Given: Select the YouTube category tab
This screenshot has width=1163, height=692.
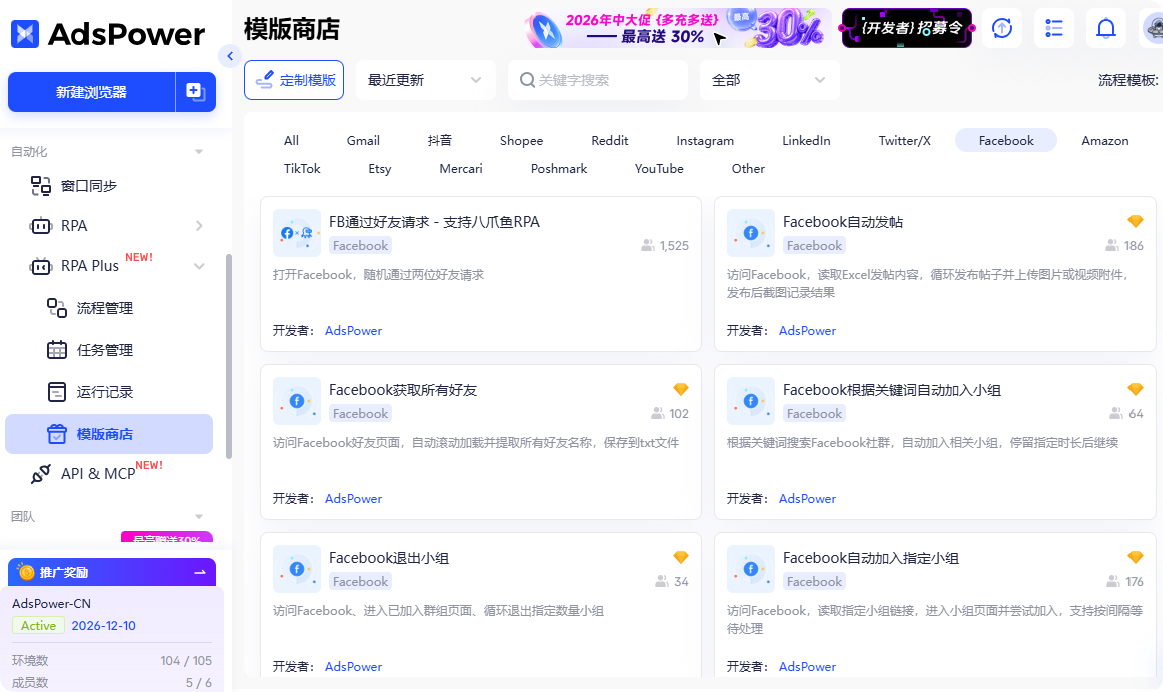Looking at the screenshot, I should (659, 168).
